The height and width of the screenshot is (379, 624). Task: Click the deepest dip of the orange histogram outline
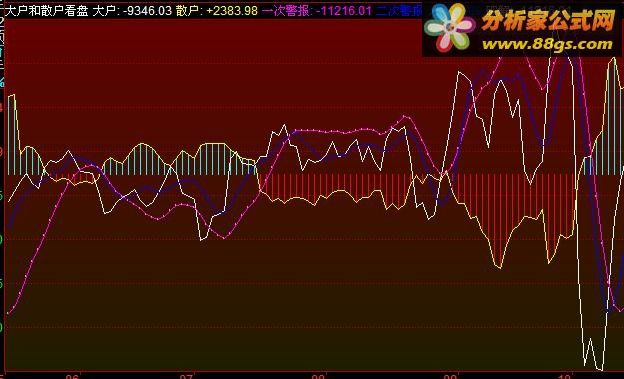click(x=499, y=267)
